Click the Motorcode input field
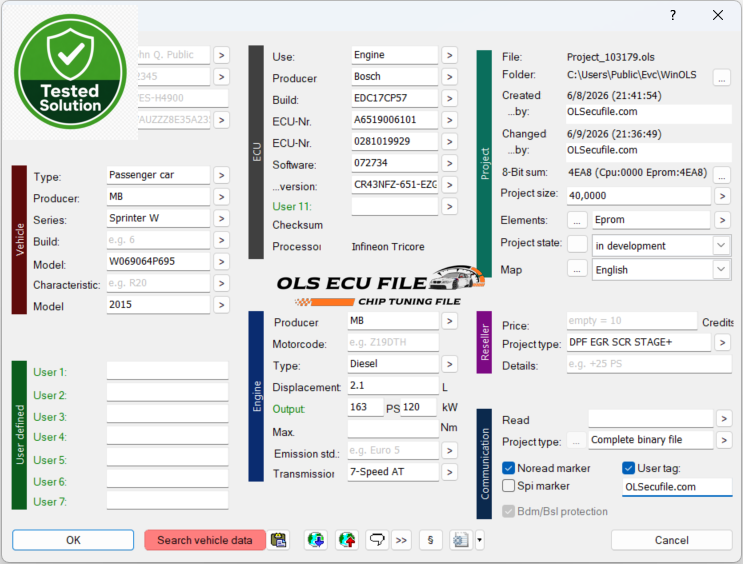743x564 pixels. (393, 343)
